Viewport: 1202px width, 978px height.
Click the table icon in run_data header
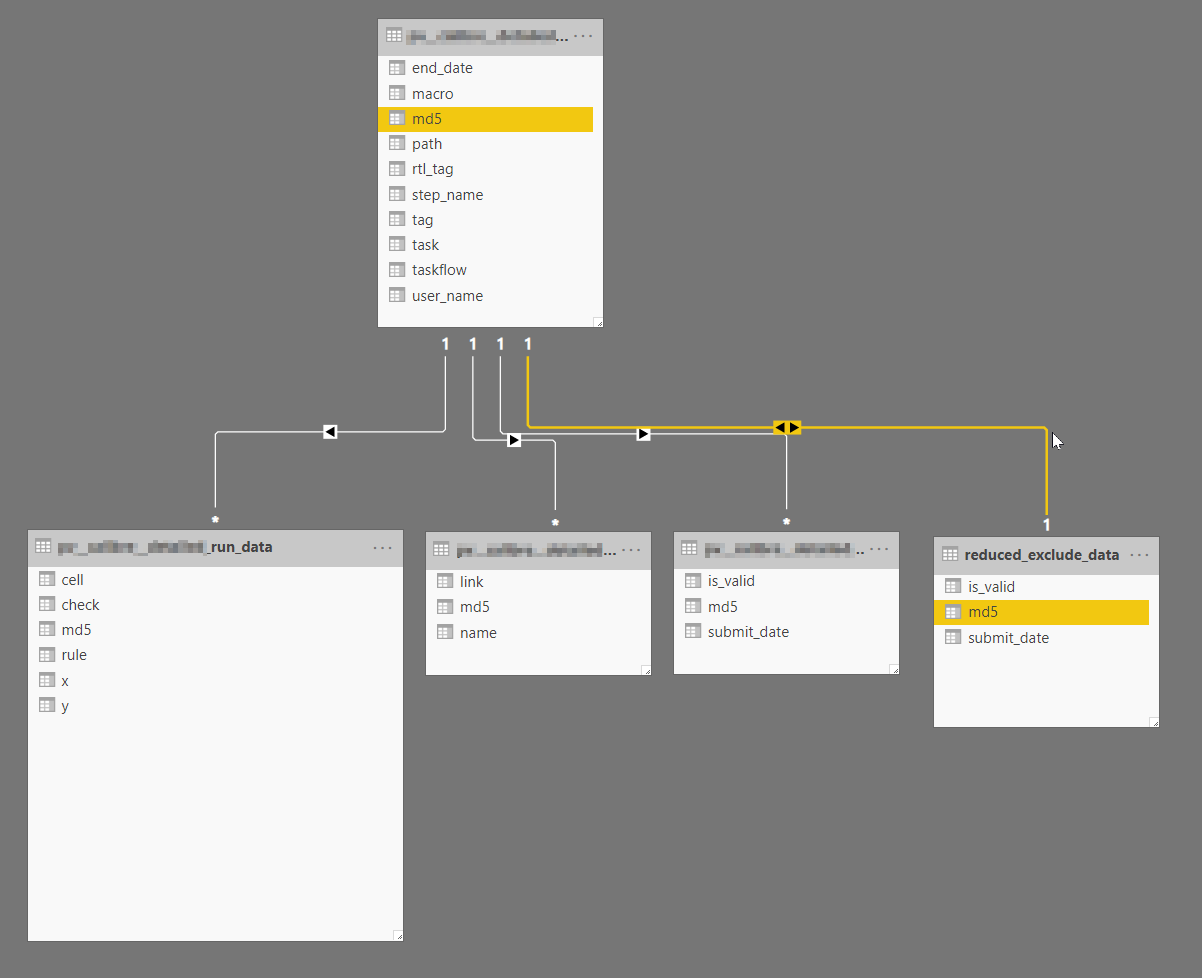coord(43,547)
